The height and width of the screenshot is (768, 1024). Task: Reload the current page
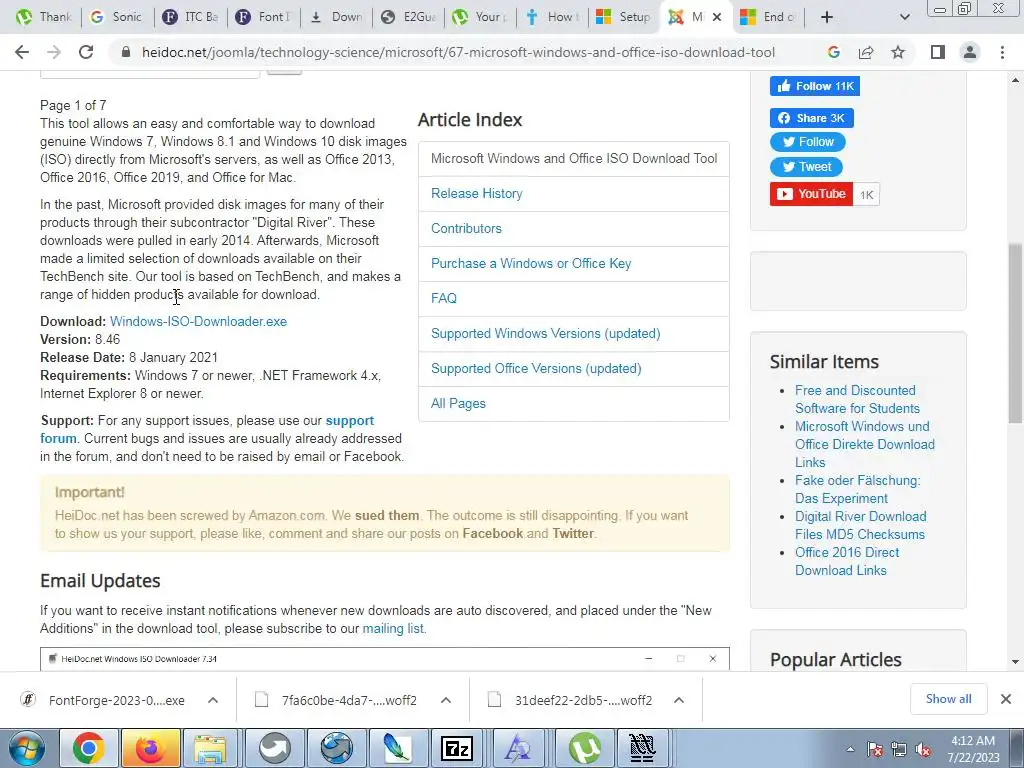[x=86, y=52]
